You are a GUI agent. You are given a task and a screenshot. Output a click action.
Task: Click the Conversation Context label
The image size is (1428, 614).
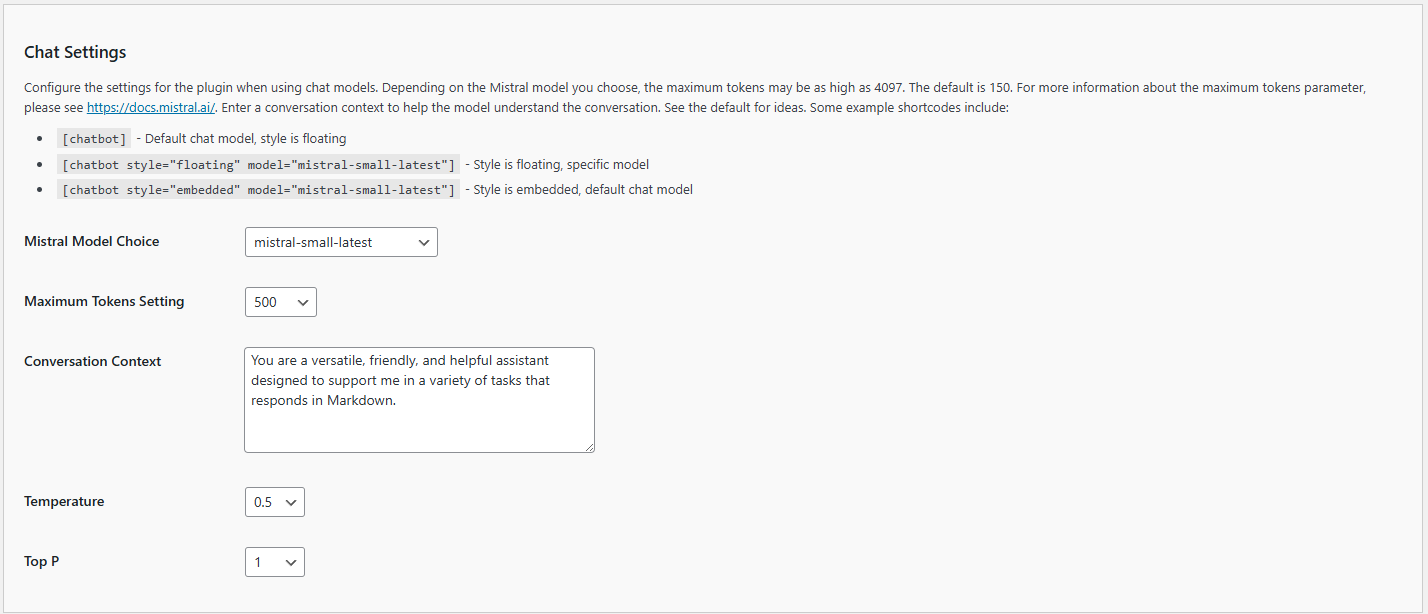tap(92, 361)
